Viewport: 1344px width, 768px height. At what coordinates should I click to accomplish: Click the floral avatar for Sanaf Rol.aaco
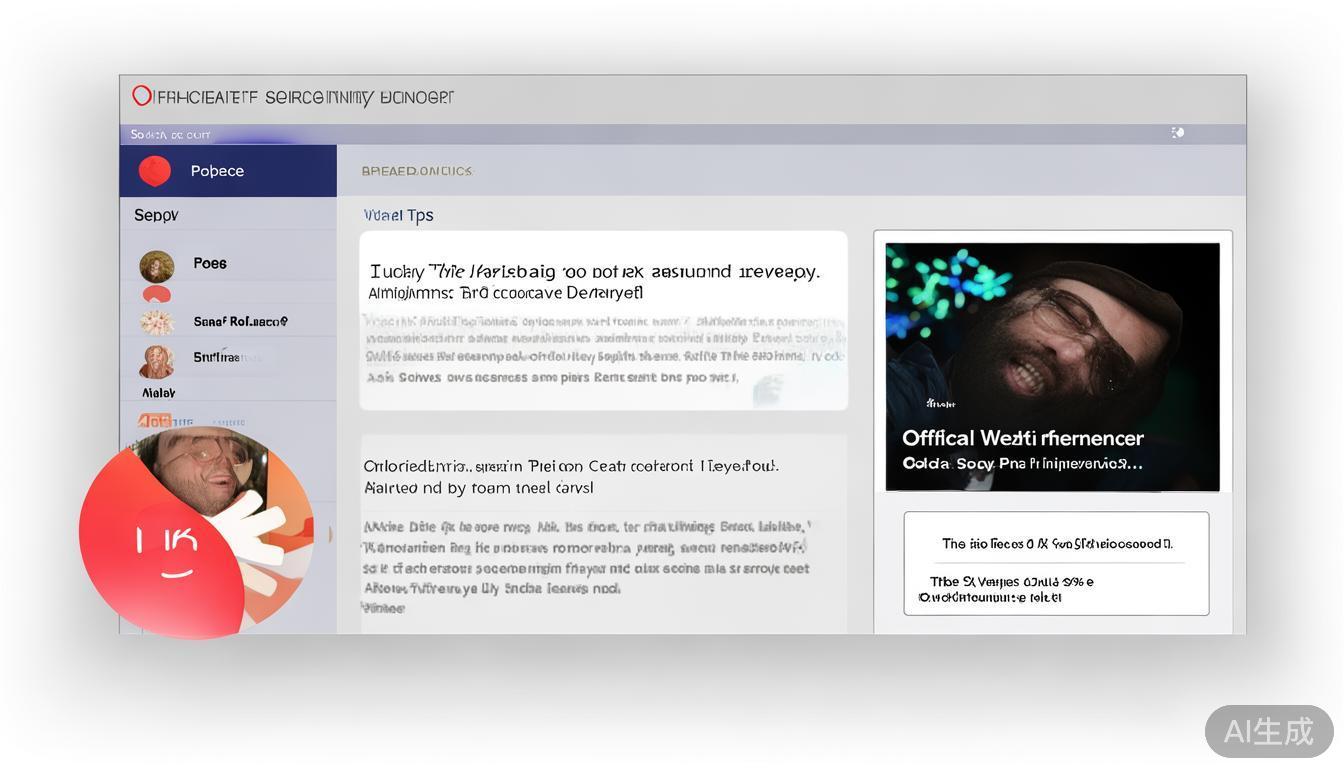click(156, 321)
